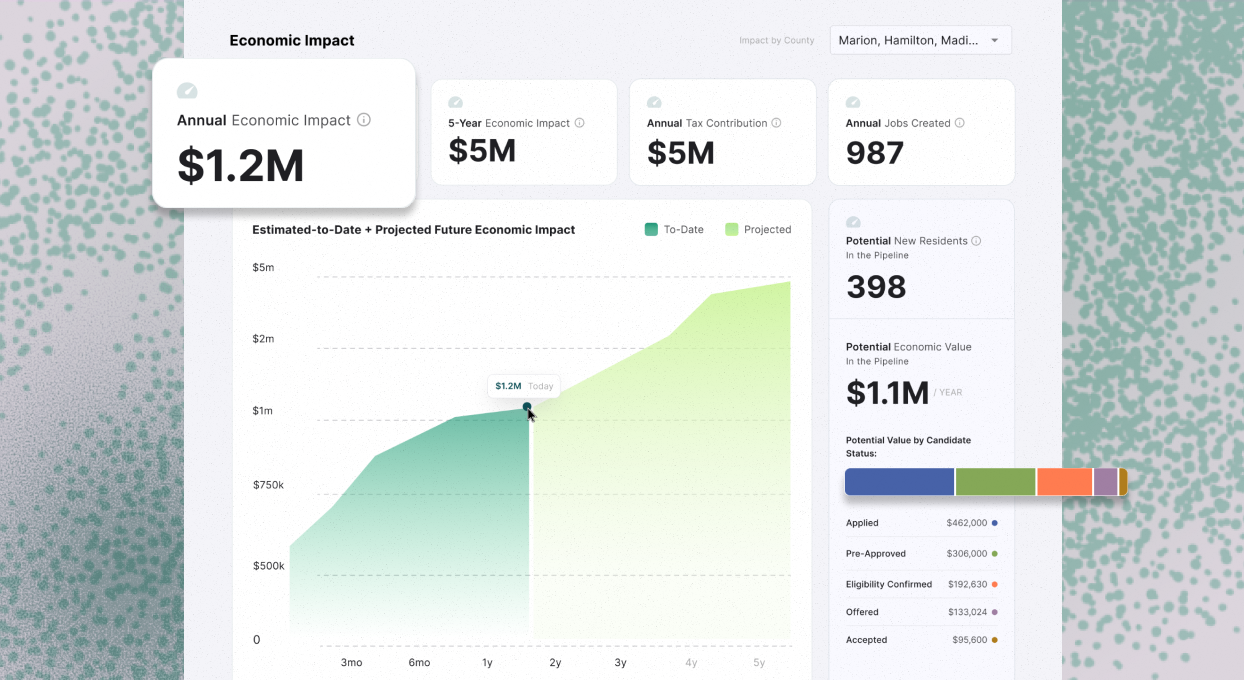The width and height of the screenshot is (1244, 680).
Task: Click the dropdown arrow in county selector
Action: click(x=994, y=40)
